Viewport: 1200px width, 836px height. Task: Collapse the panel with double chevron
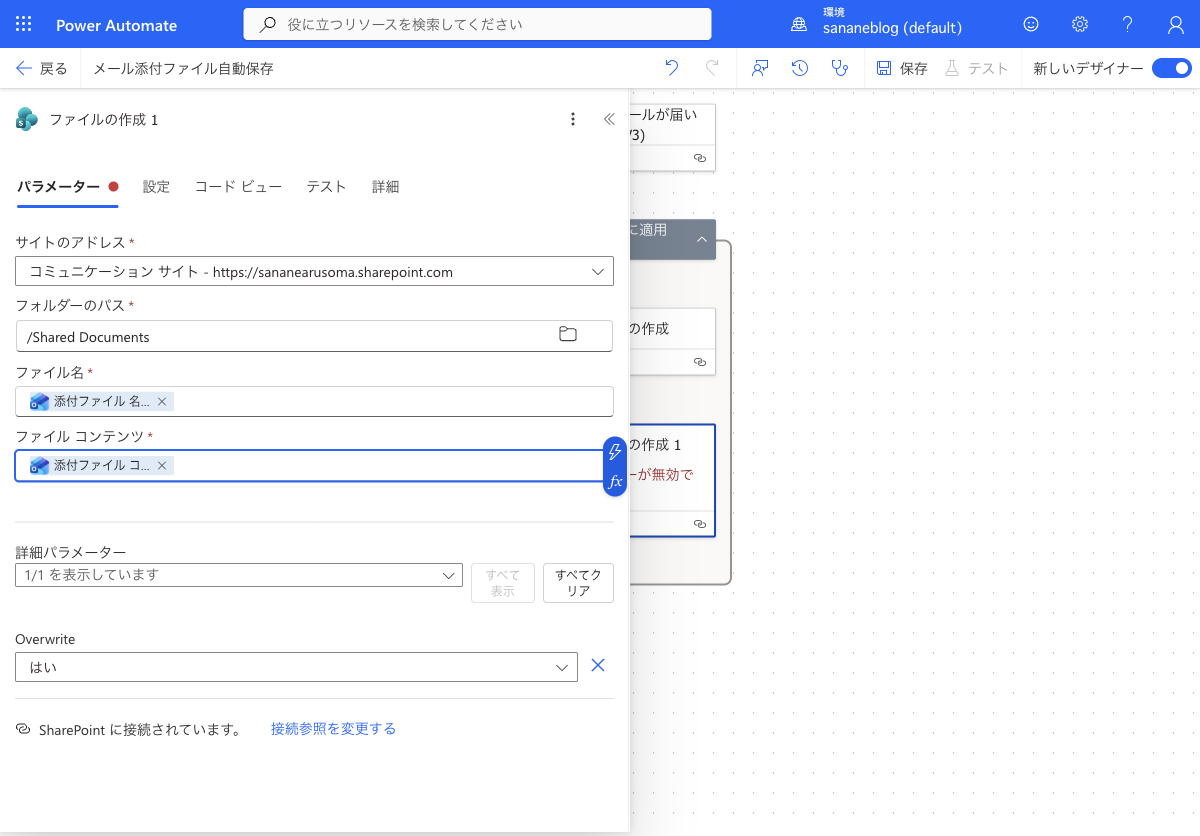[x=609, y=119]
